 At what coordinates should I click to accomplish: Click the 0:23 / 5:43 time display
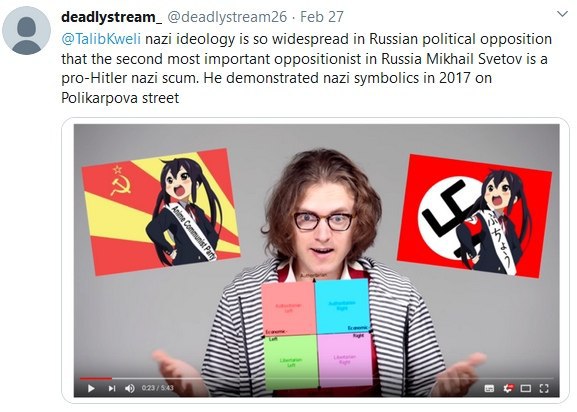click(x=157, y=388)
